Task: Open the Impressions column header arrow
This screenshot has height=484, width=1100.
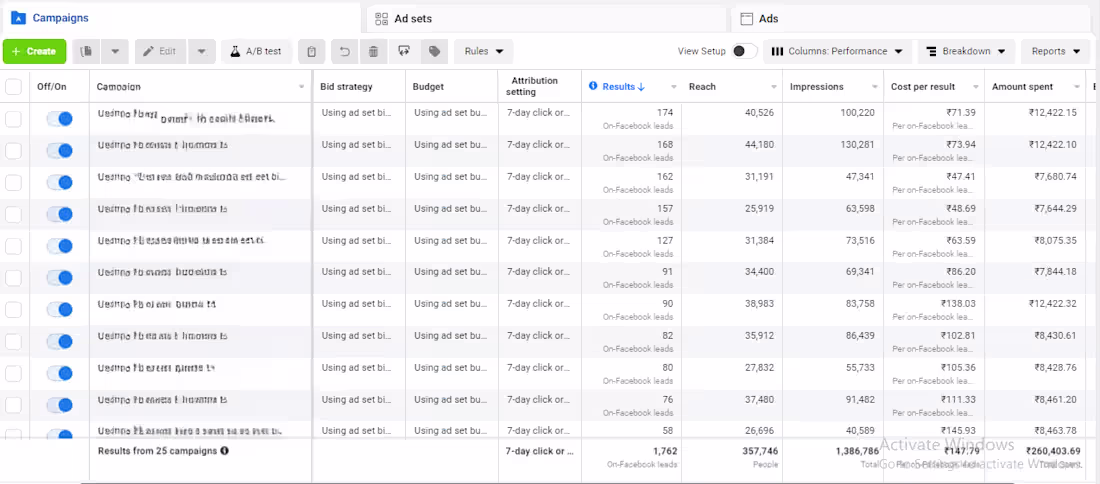Action: coord(876,87)
